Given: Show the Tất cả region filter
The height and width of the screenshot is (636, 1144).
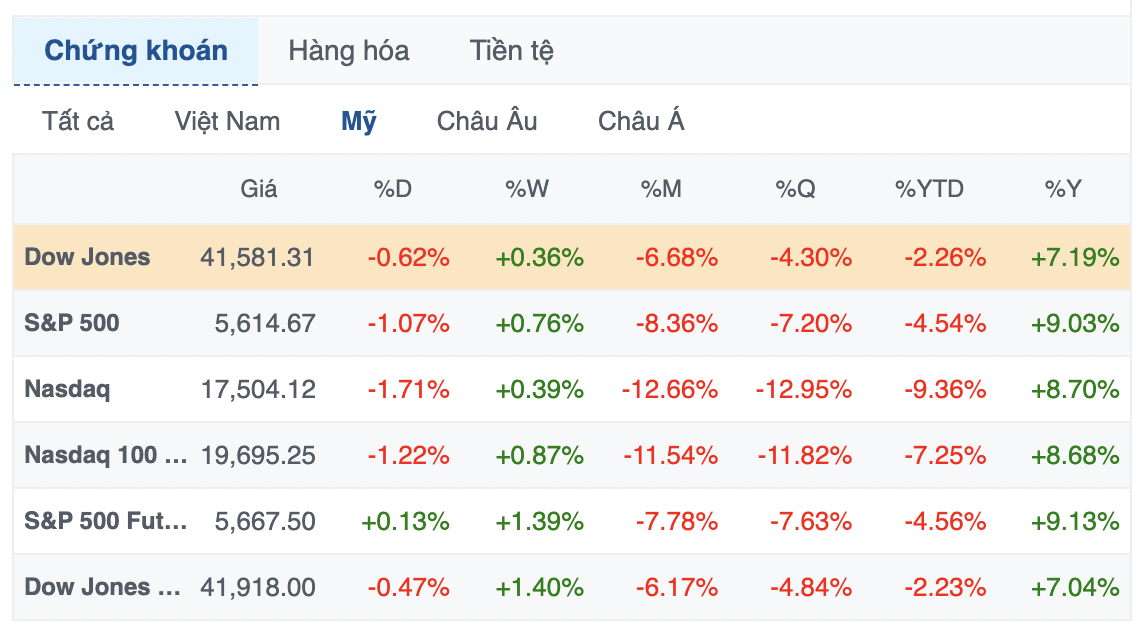Looking at the screenshot, I should coord(78,121).
